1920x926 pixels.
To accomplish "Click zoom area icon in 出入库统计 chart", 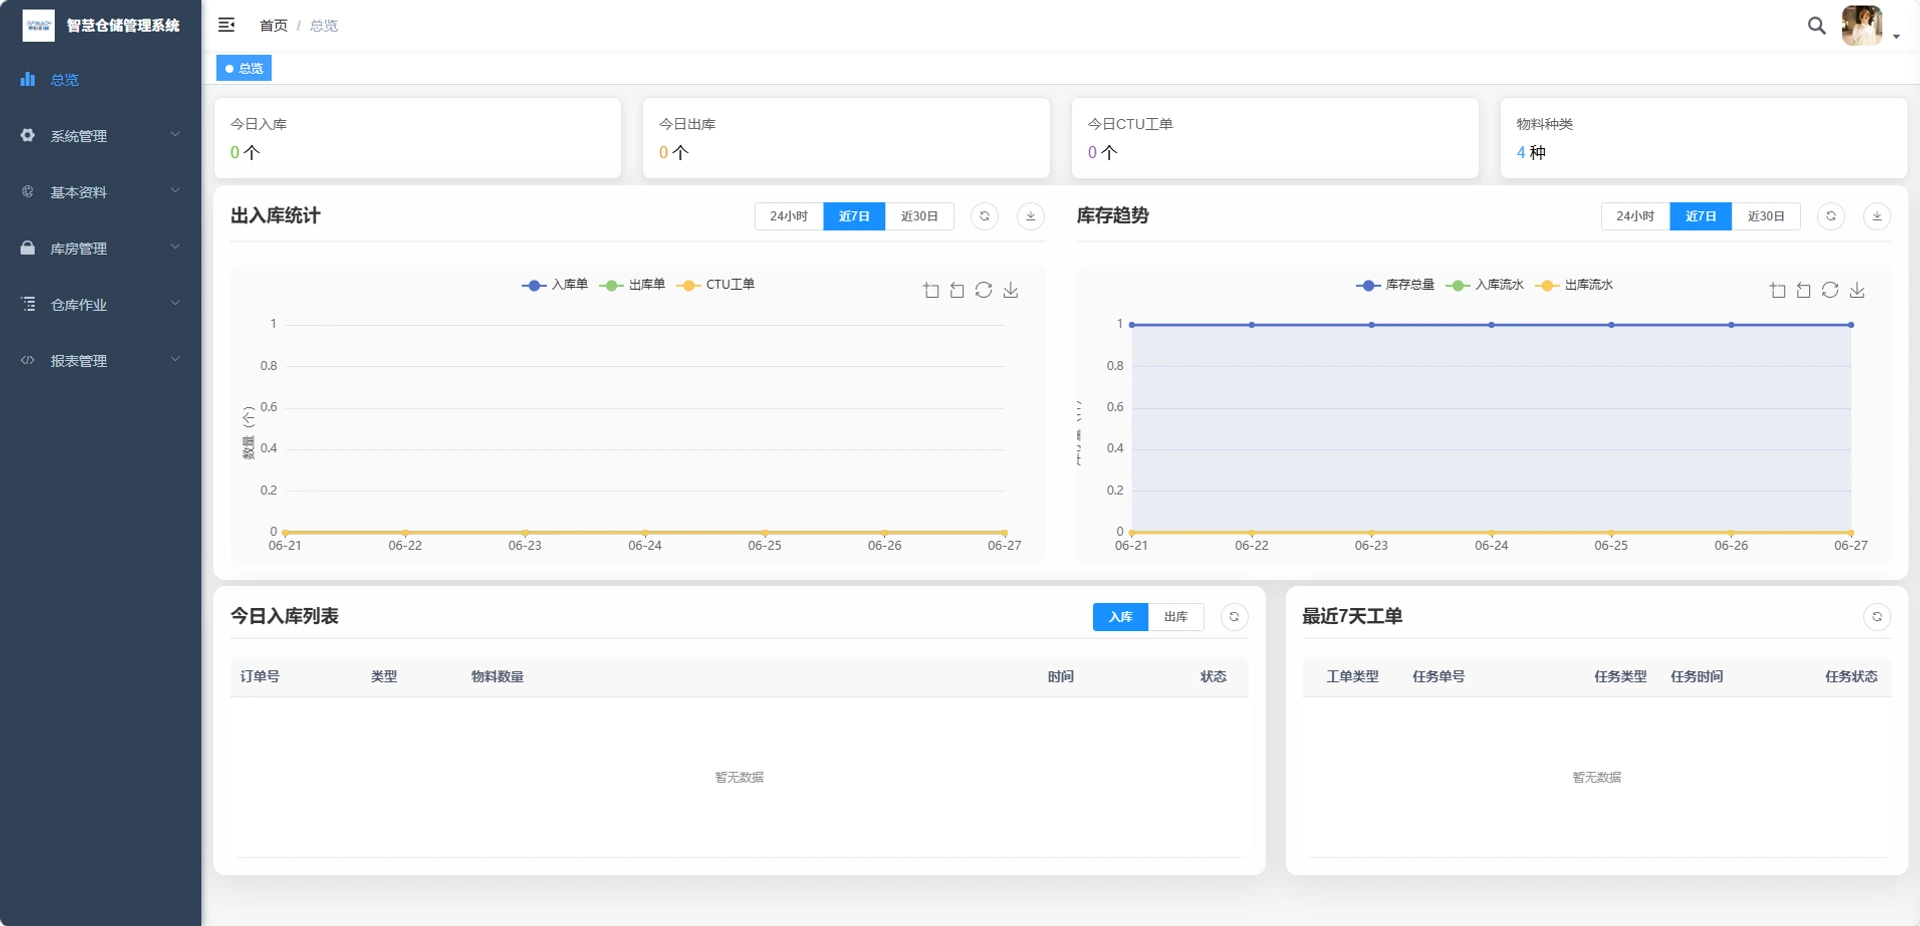I will [931, 290].
